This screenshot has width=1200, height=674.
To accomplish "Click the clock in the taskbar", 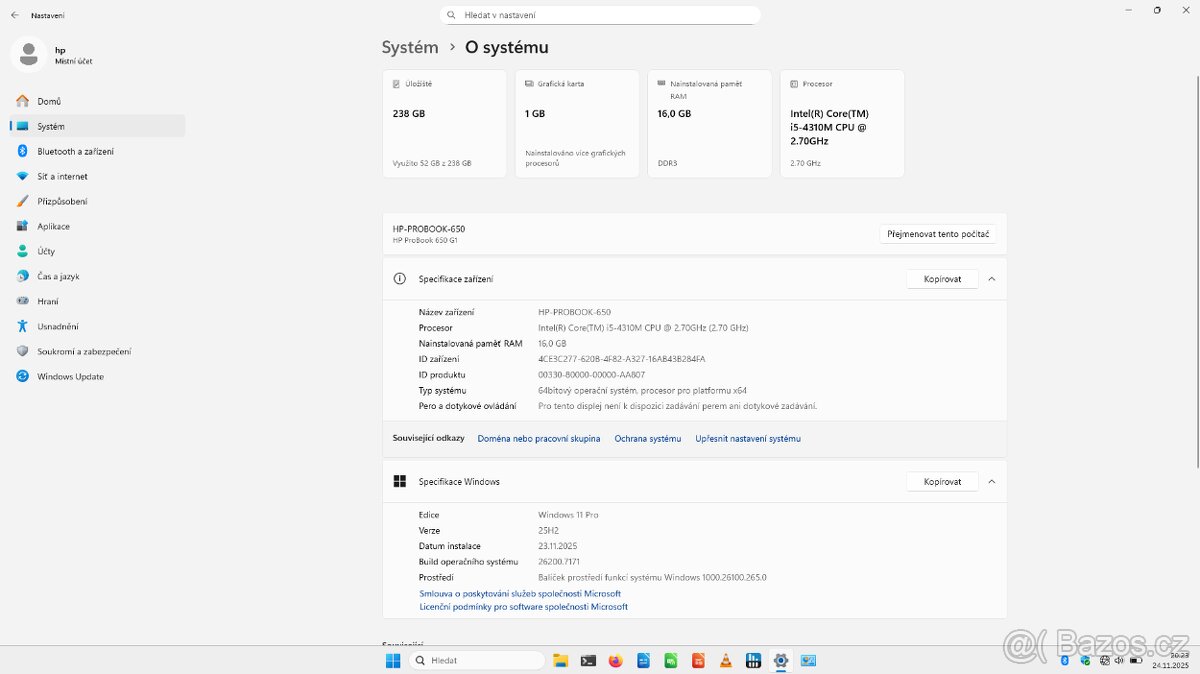I will [x=1168, y=660].
